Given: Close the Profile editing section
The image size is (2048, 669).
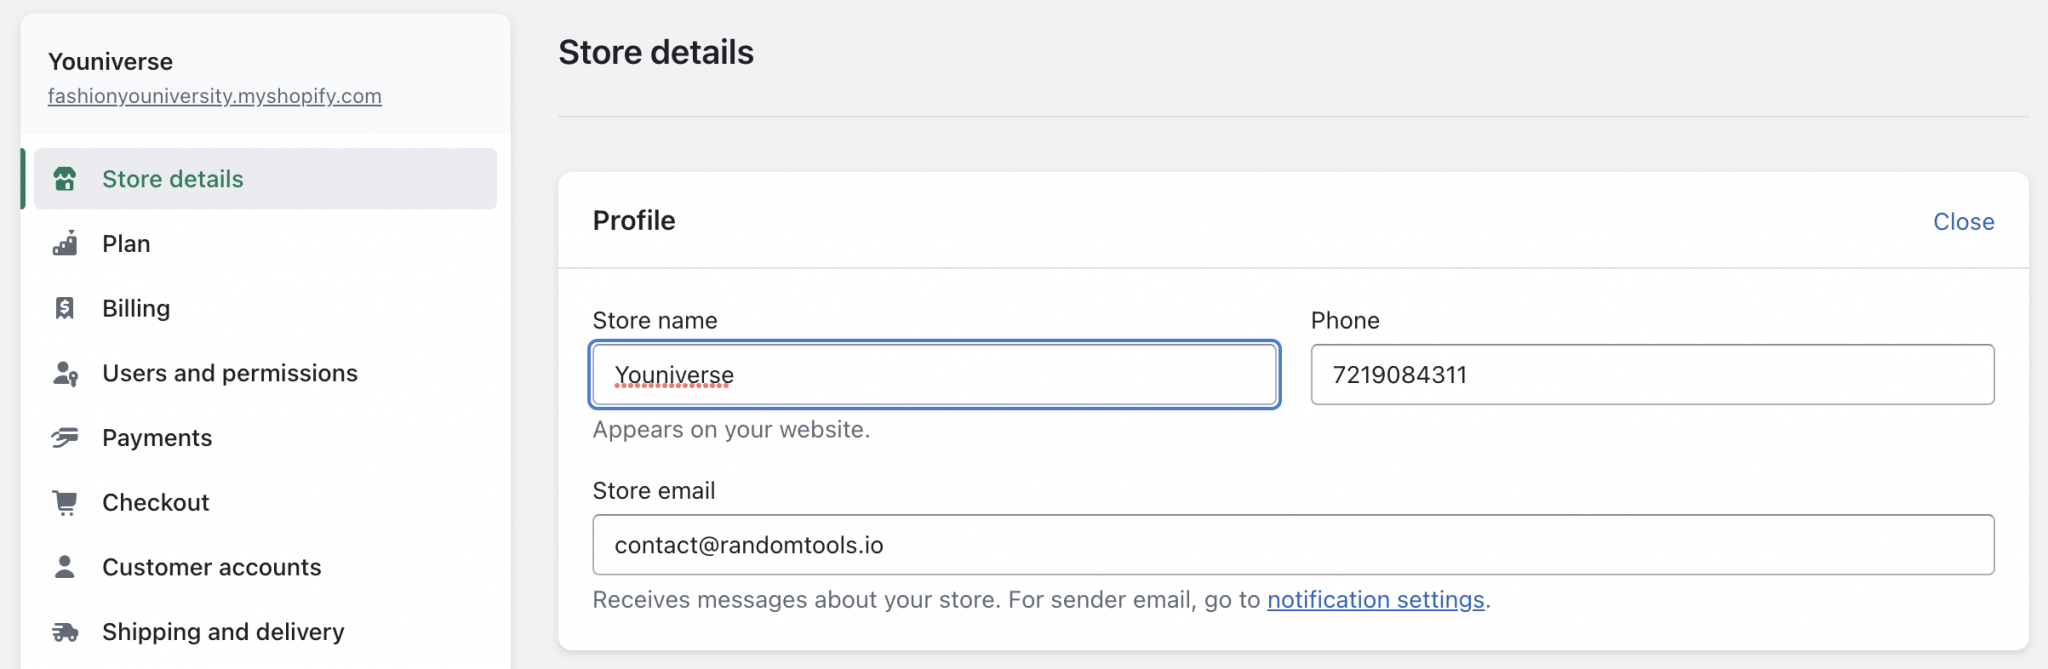Looking at the screenshot, I should pyautogui.click(x=1963, y=222).
